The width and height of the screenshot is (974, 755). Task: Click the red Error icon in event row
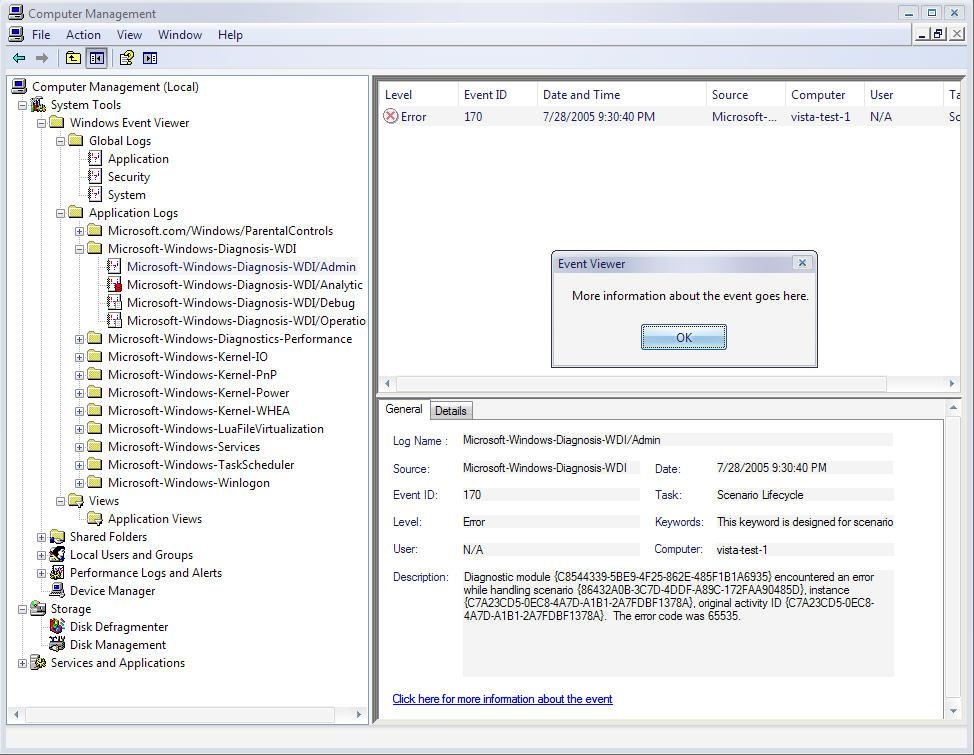(x=391, y=117)
